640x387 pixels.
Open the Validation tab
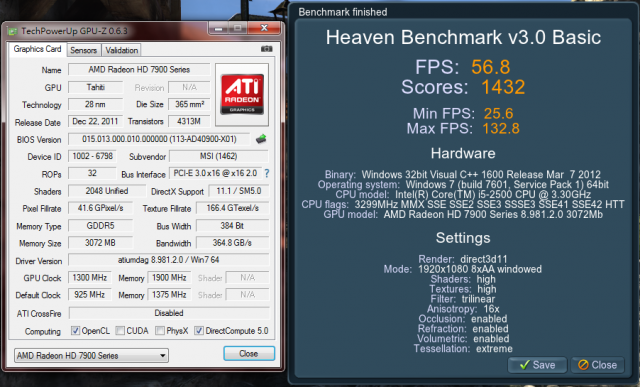pos(121,50)
